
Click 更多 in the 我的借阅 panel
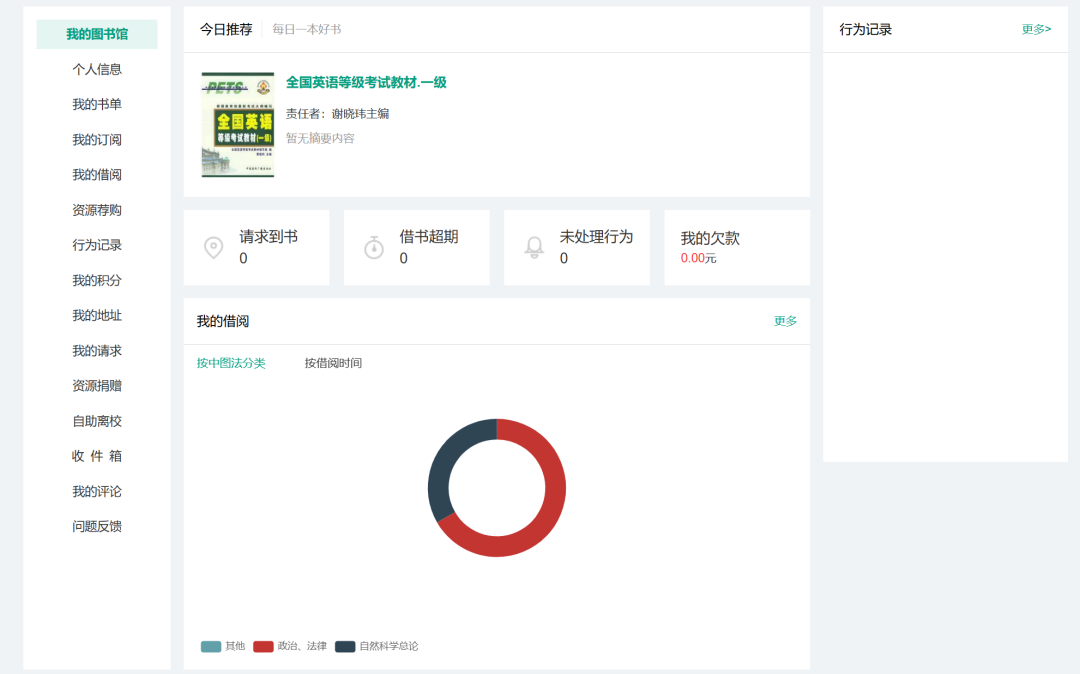[784, 321]
